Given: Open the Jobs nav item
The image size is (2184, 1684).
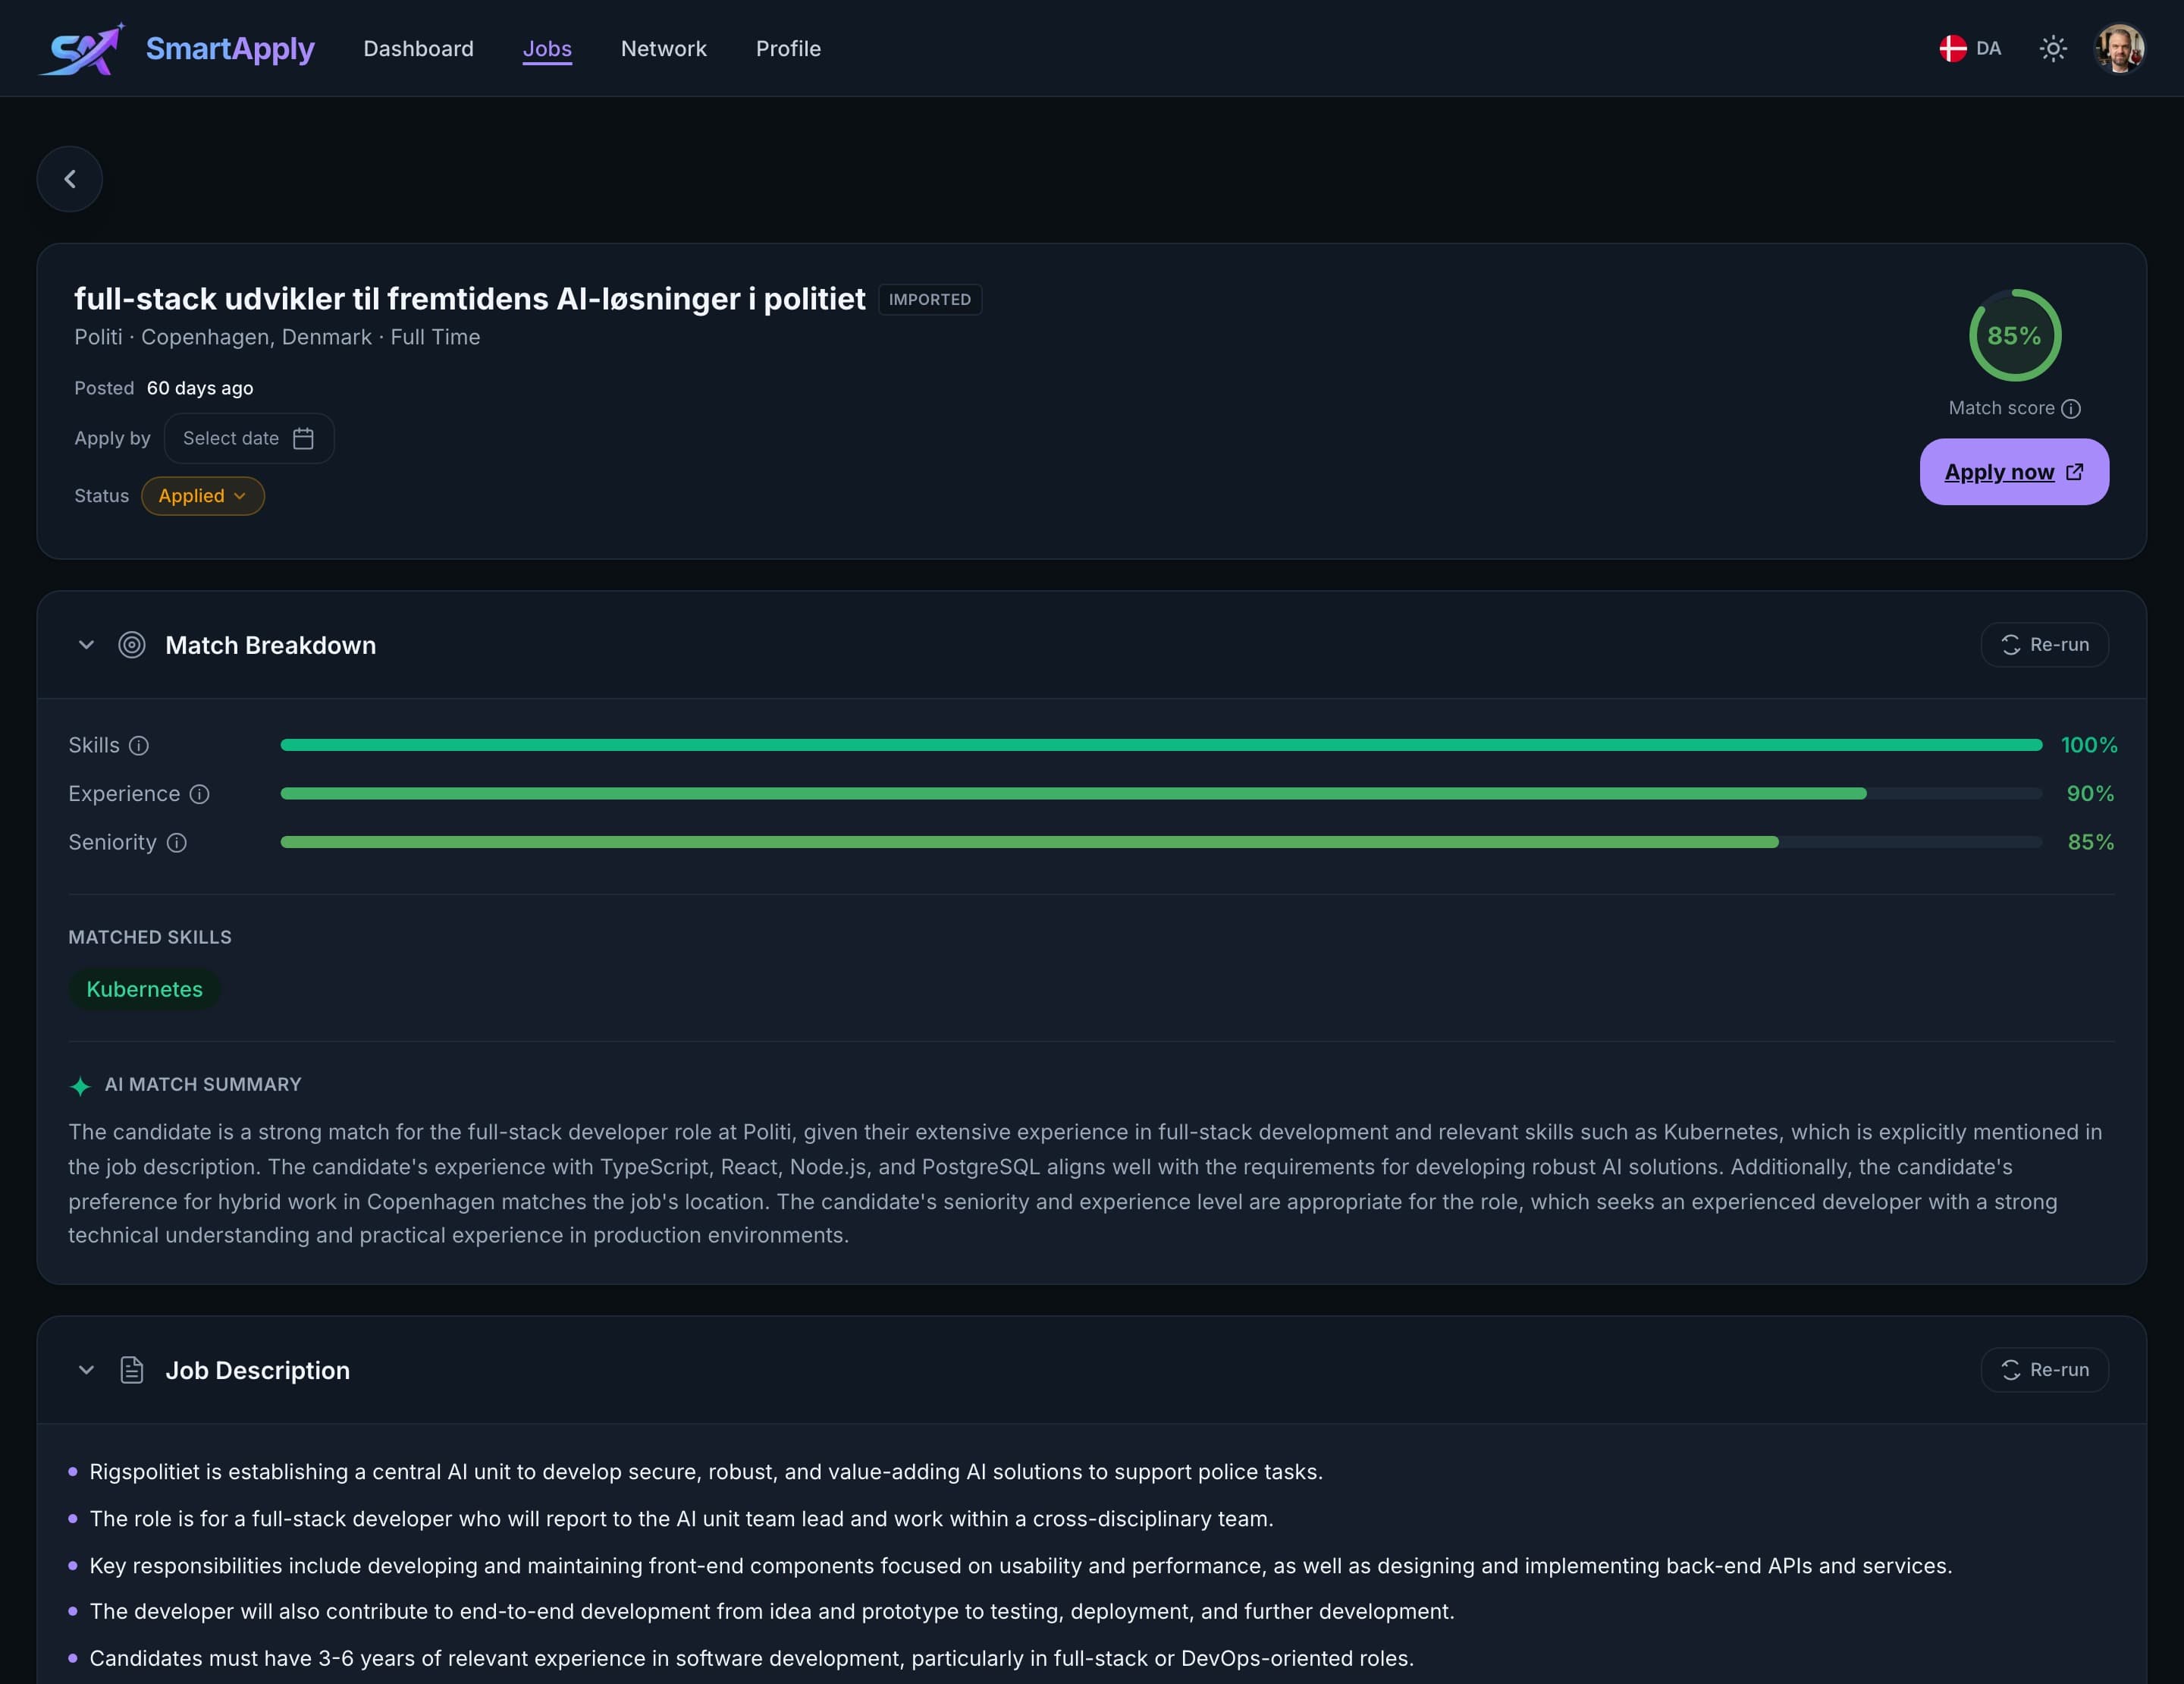Looking at the screenshot, I should 547,48.
